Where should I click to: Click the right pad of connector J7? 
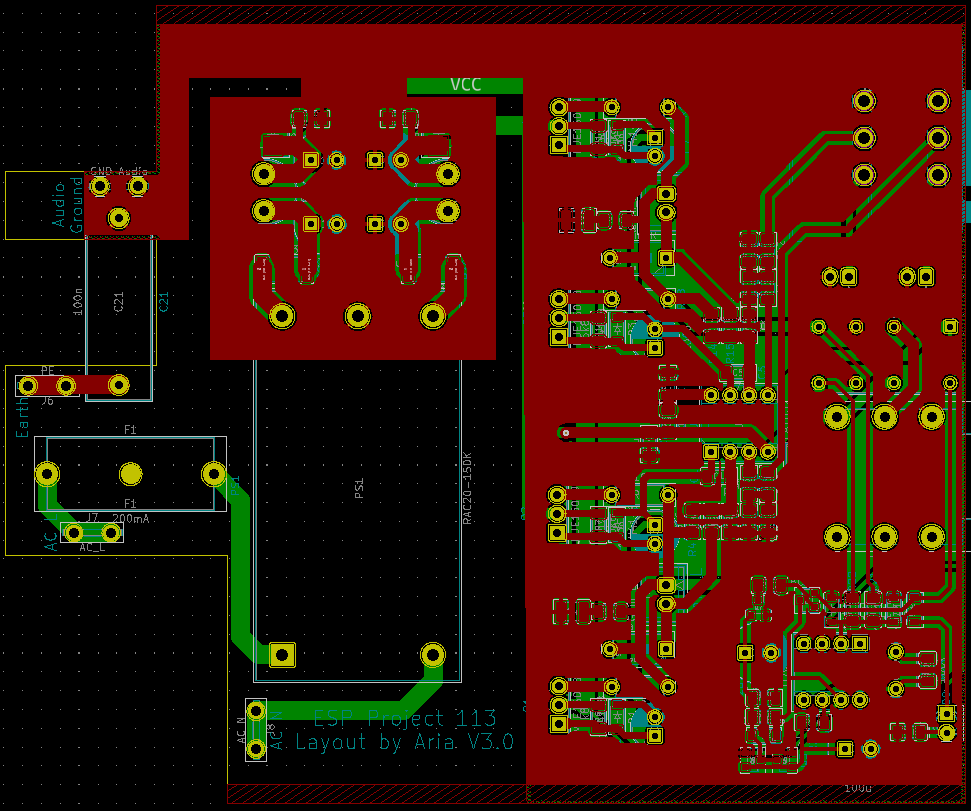tap(111, 532)
